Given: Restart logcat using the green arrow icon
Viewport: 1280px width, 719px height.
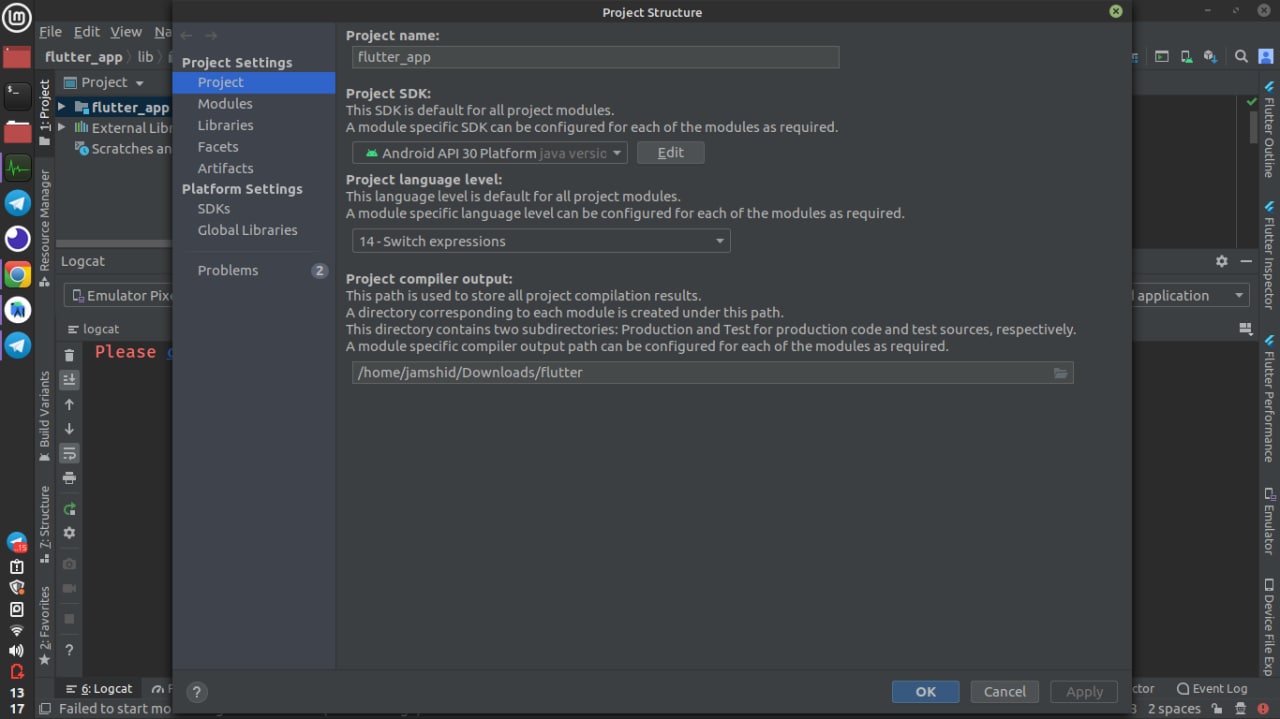Looking at the screenshot, I should pyautogui.click(x=69, y=509).
